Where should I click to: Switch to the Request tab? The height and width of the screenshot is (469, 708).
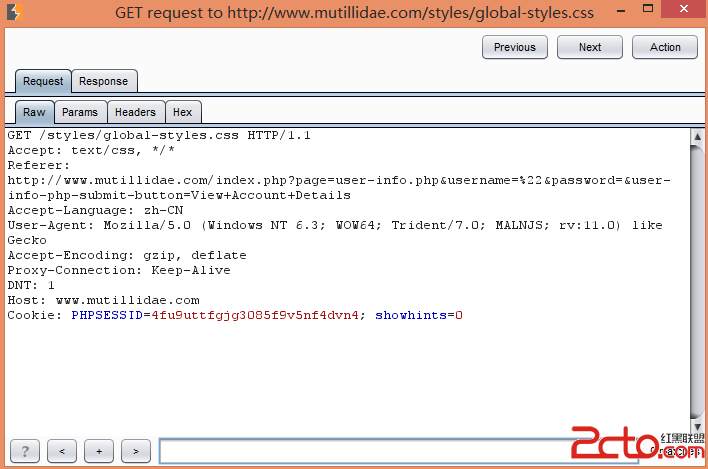(x=43, y=81)
